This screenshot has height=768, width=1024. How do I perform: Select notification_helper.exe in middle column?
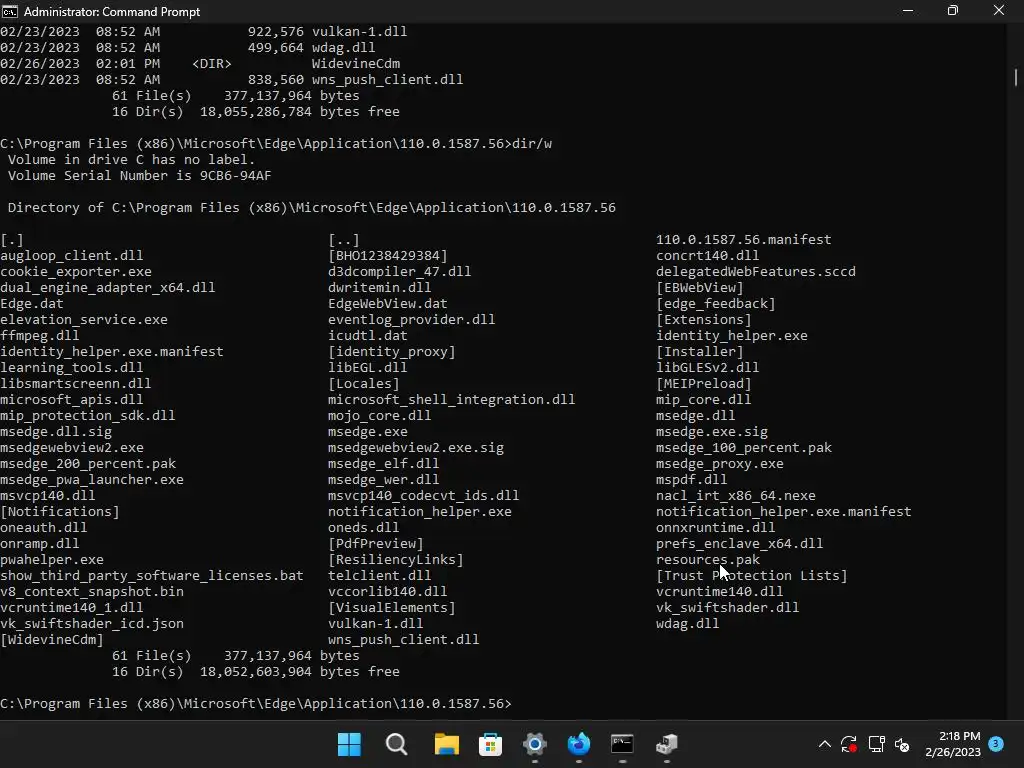420,511
